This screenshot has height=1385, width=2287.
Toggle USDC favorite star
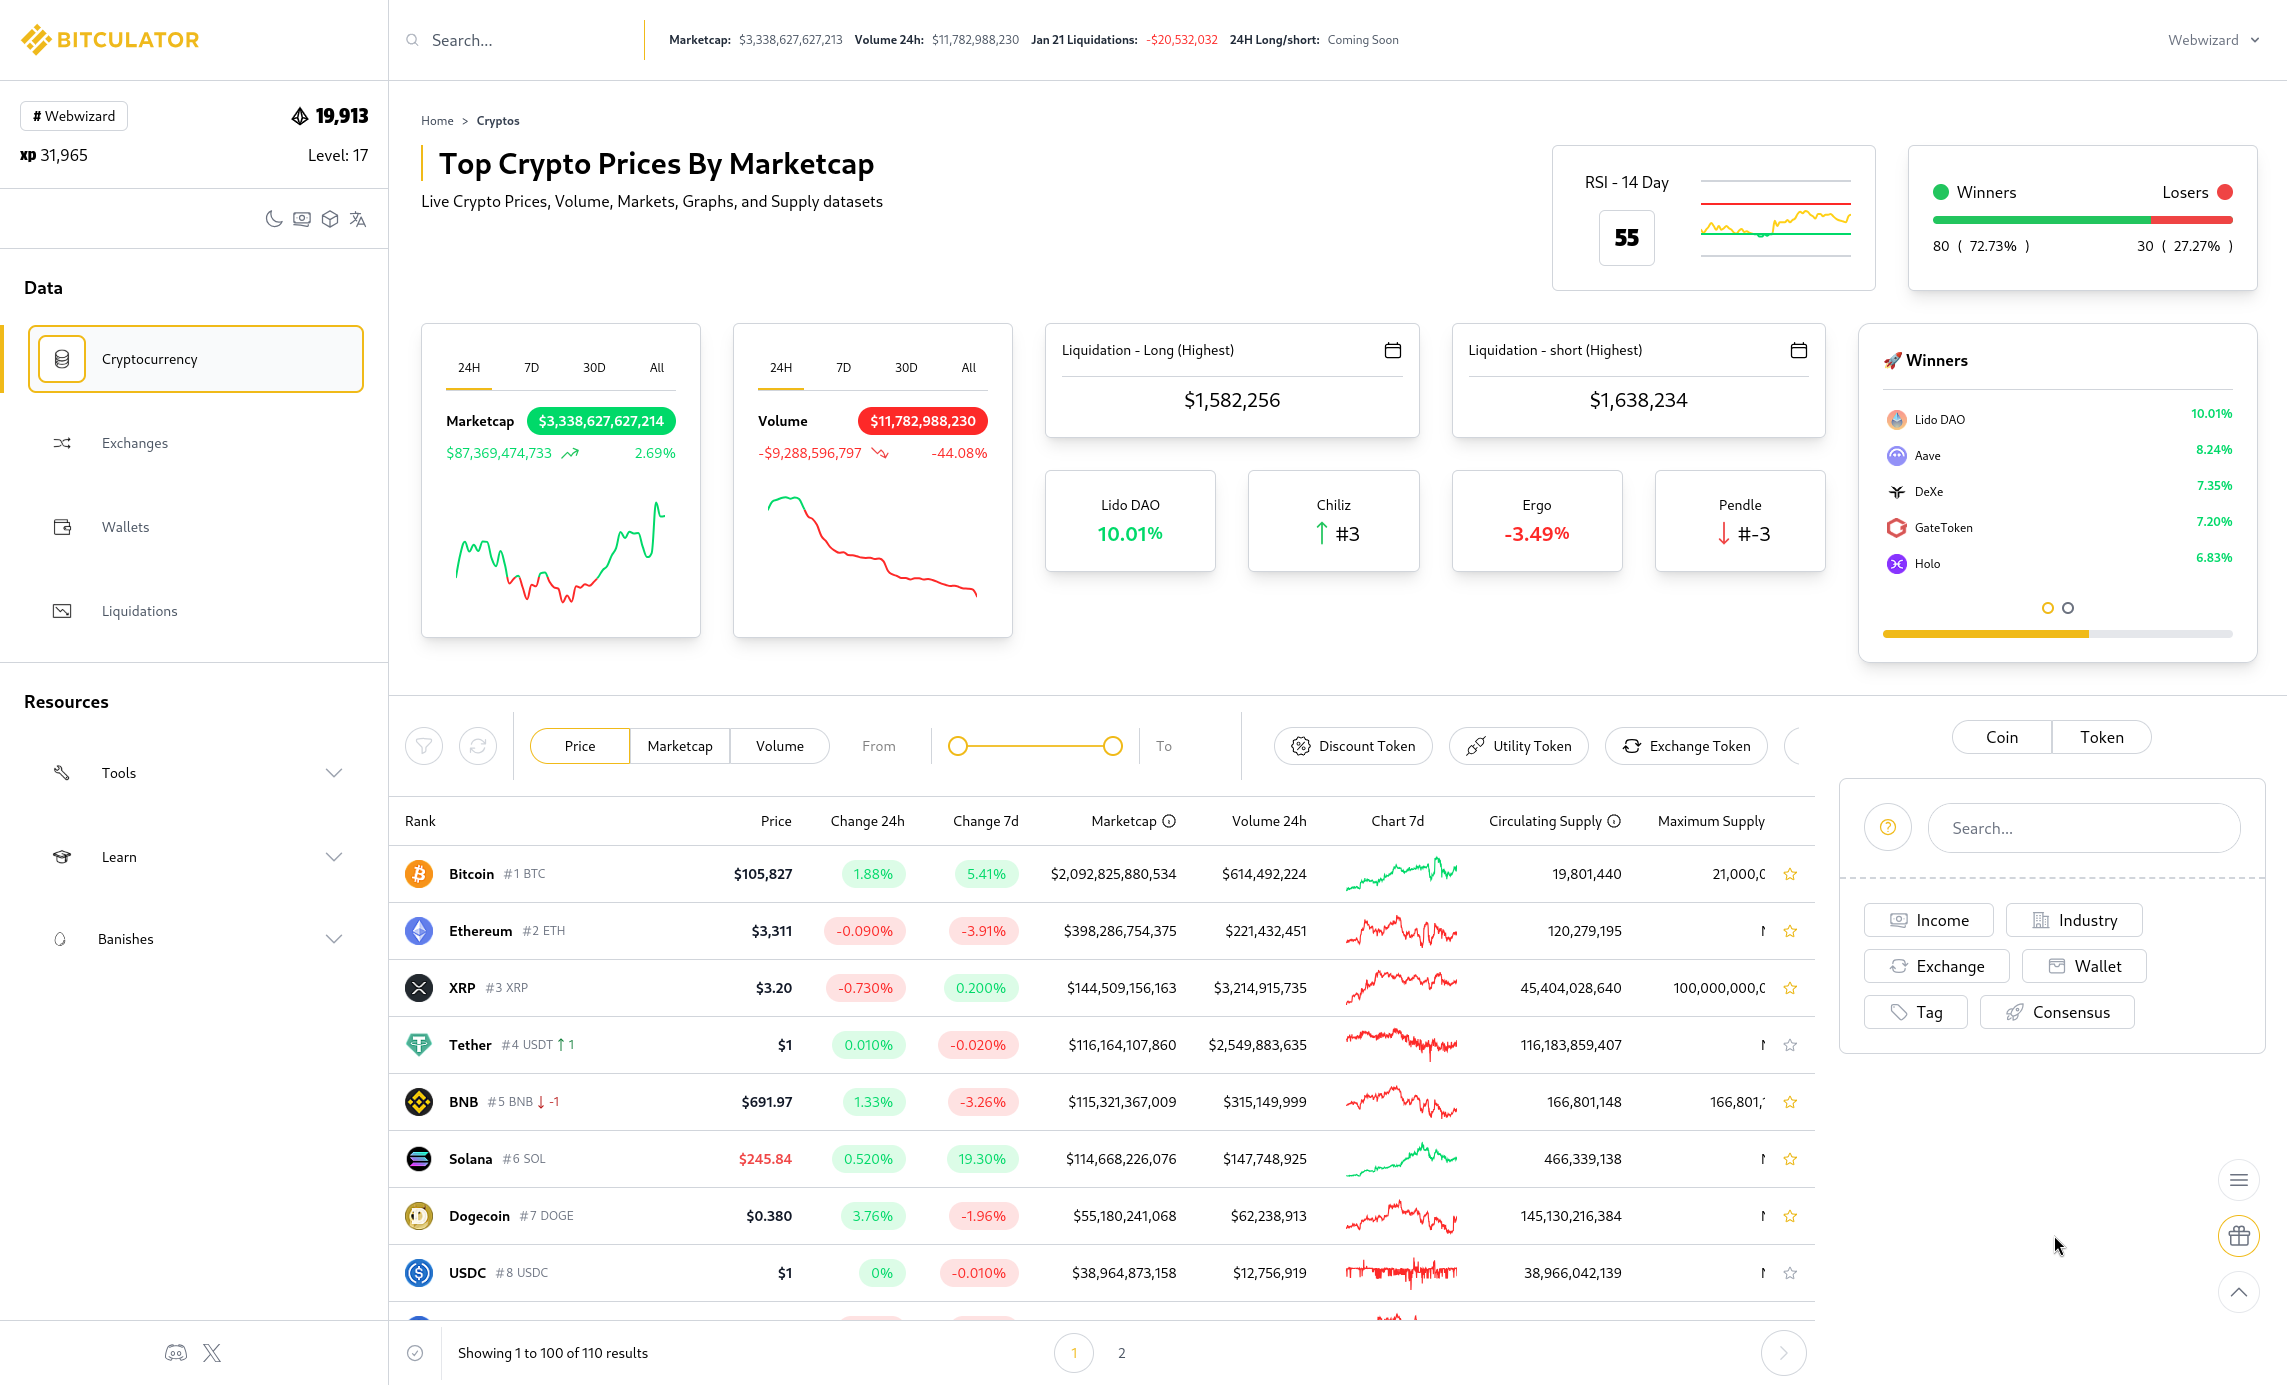pyautogui.click(x=1790, y=1273)
